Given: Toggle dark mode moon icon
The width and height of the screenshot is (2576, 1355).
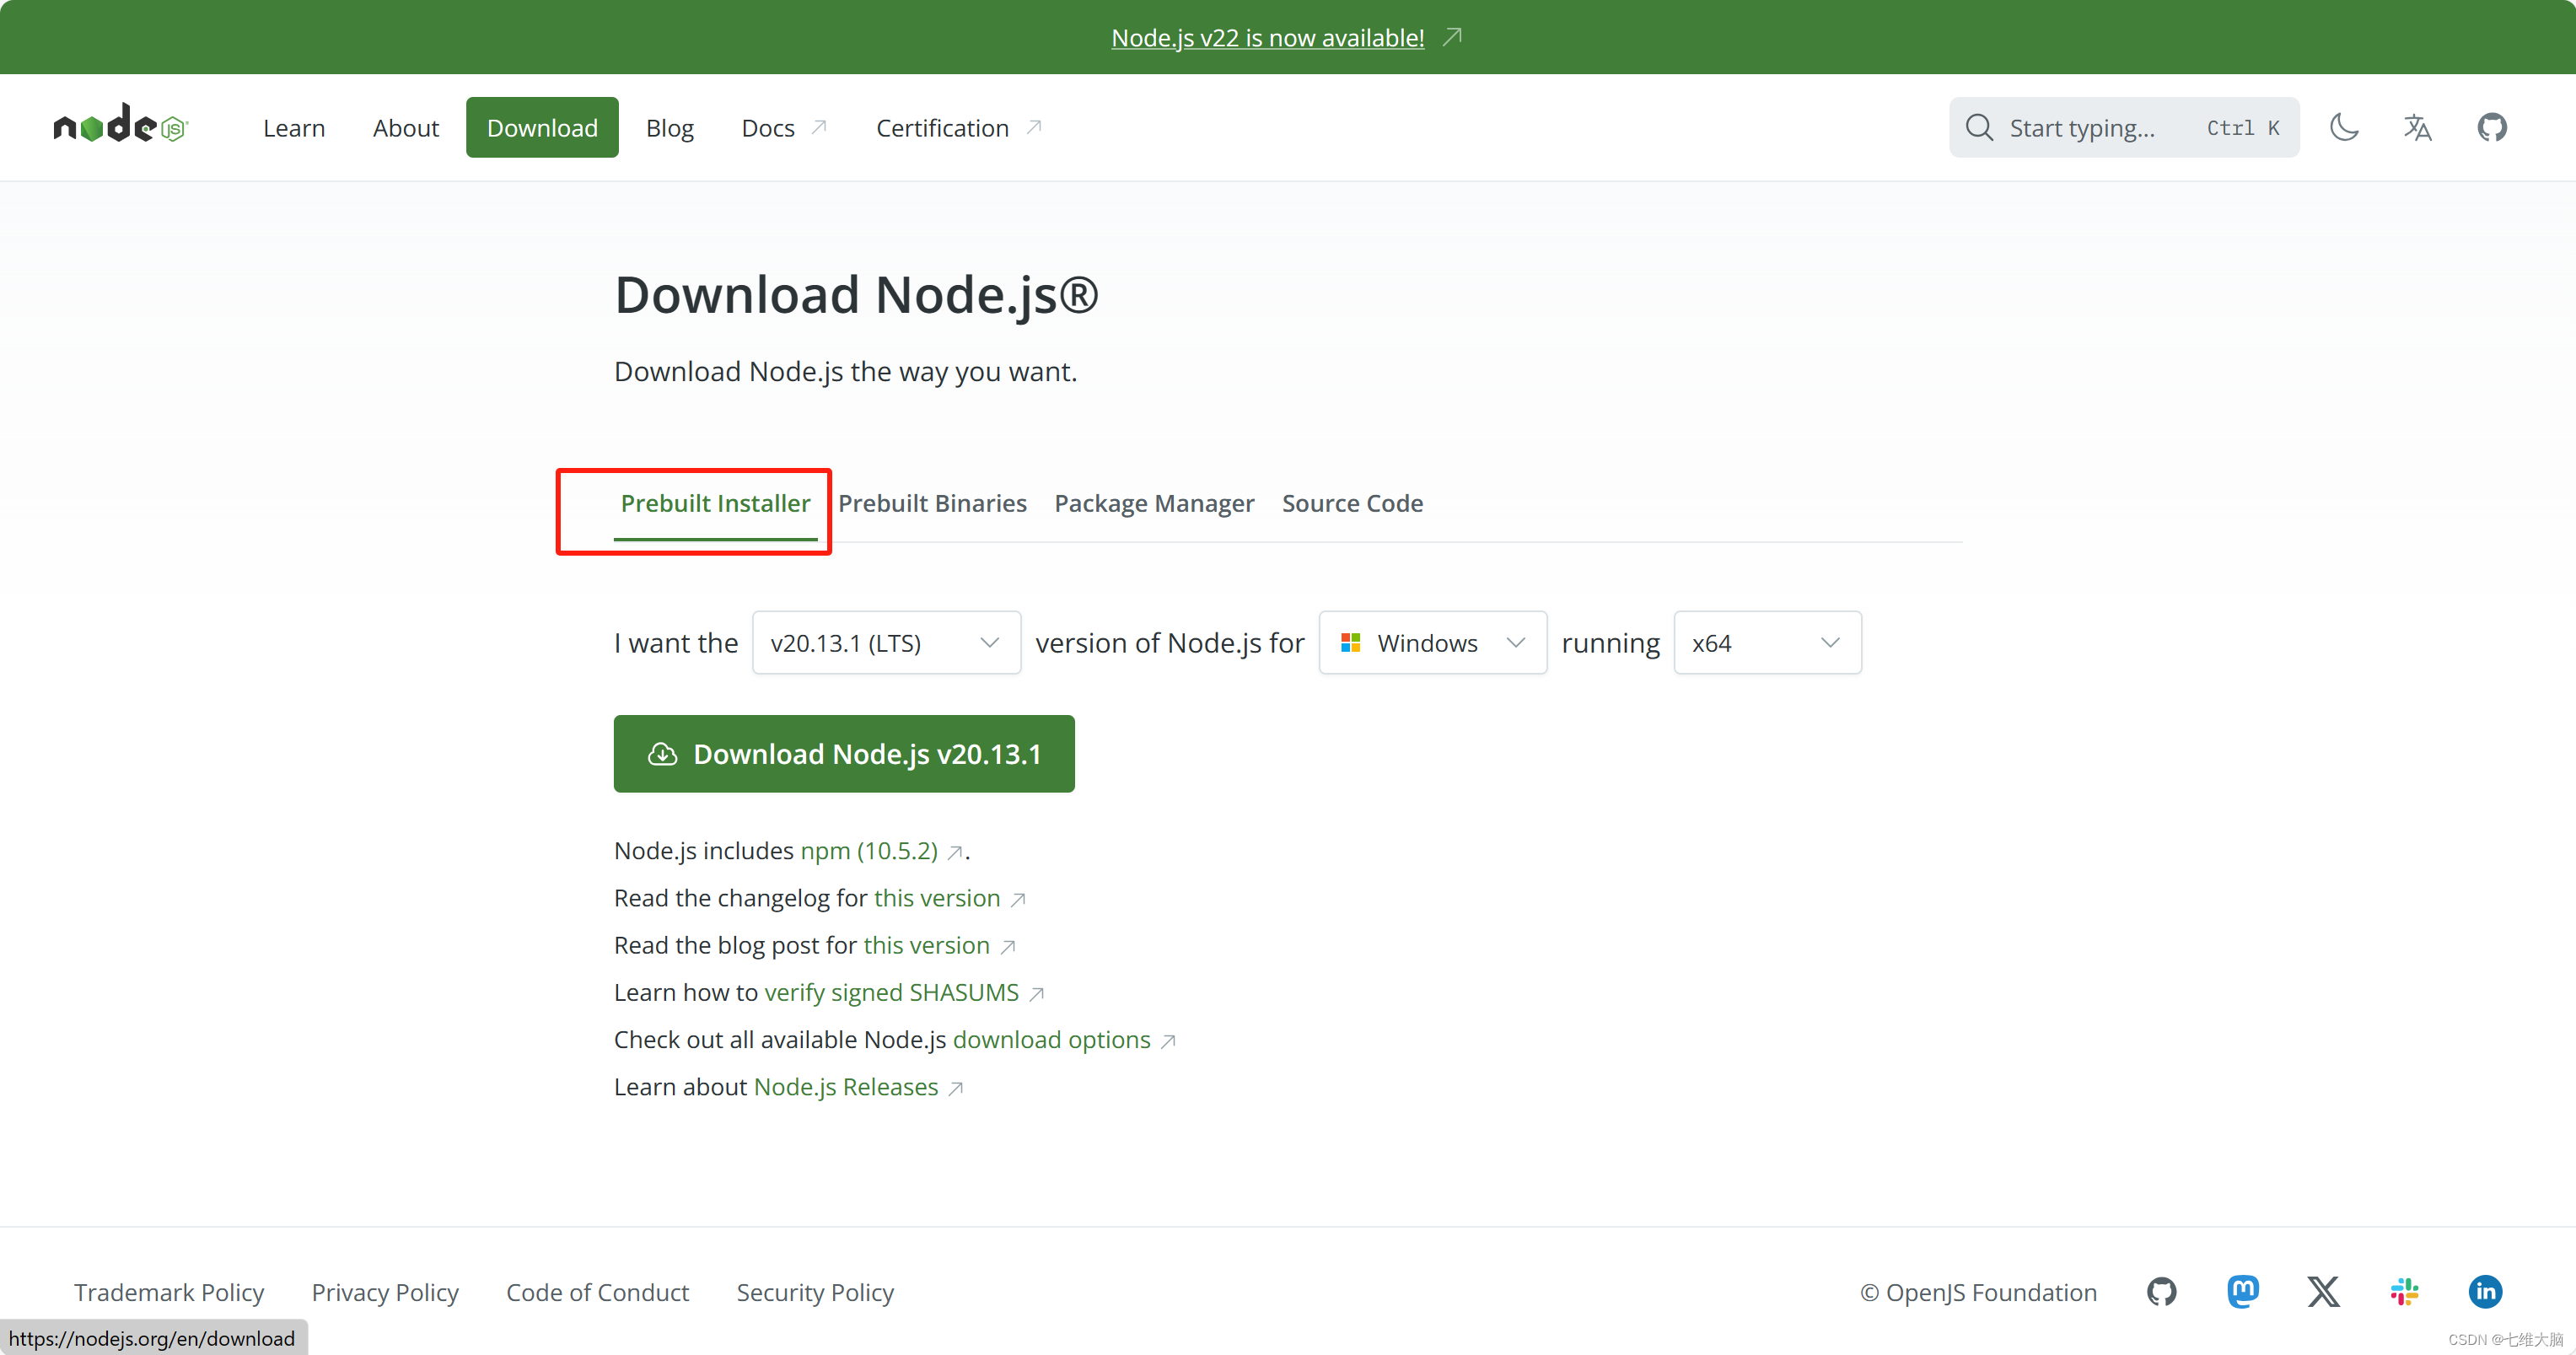Looking at the screenshot, I should tap(2344, 127).
